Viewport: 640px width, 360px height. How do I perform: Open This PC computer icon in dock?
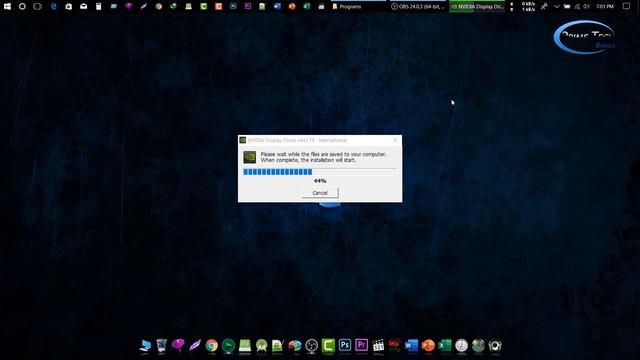click(x=145, y=345)
